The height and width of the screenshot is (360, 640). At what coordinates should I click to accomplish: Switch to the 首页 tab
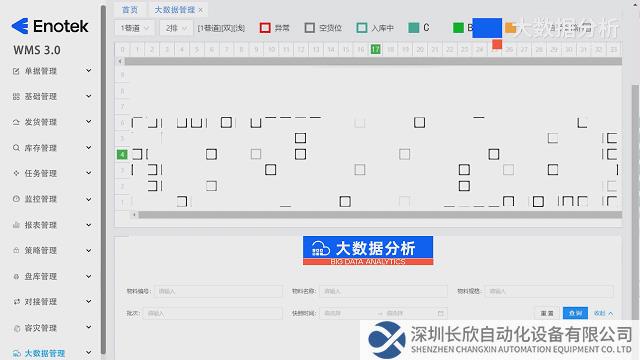coord(130,10)
